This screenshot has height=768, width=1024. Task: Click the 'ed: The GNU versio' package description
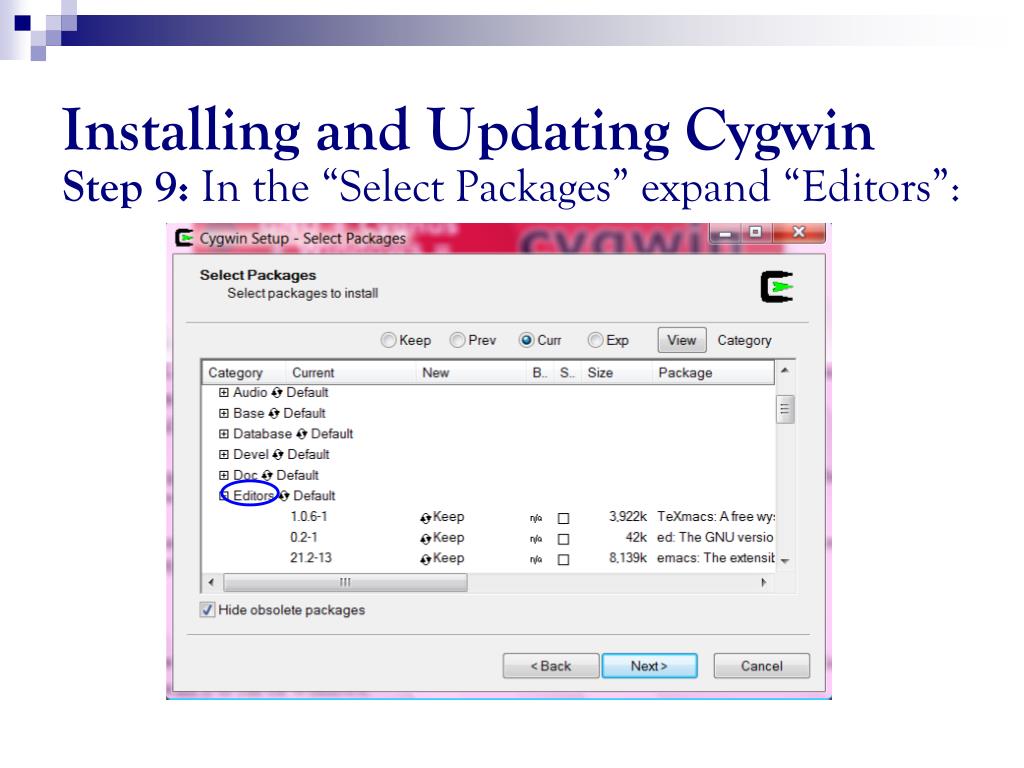pyautogui.click(x=715, y=537)
